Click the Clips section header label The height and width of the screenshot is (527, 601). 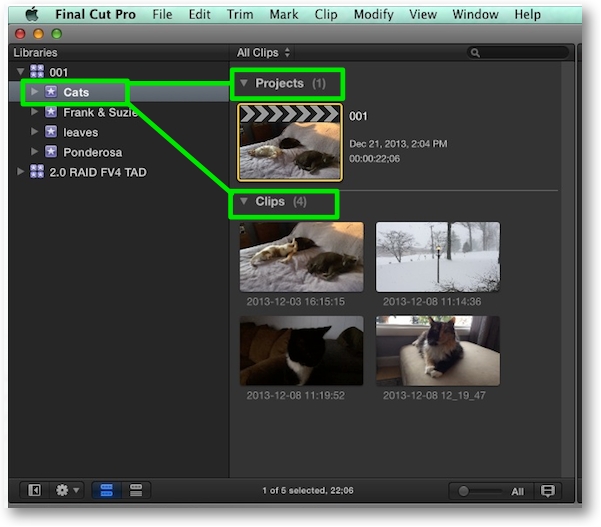click(x=270, y=201)
